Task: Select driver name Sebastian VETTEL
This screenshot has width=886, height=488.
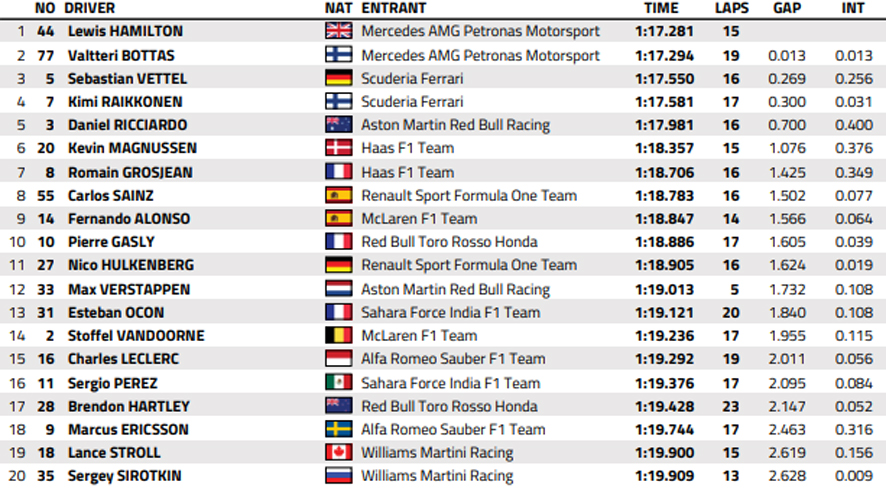Action: pos(127,79)
